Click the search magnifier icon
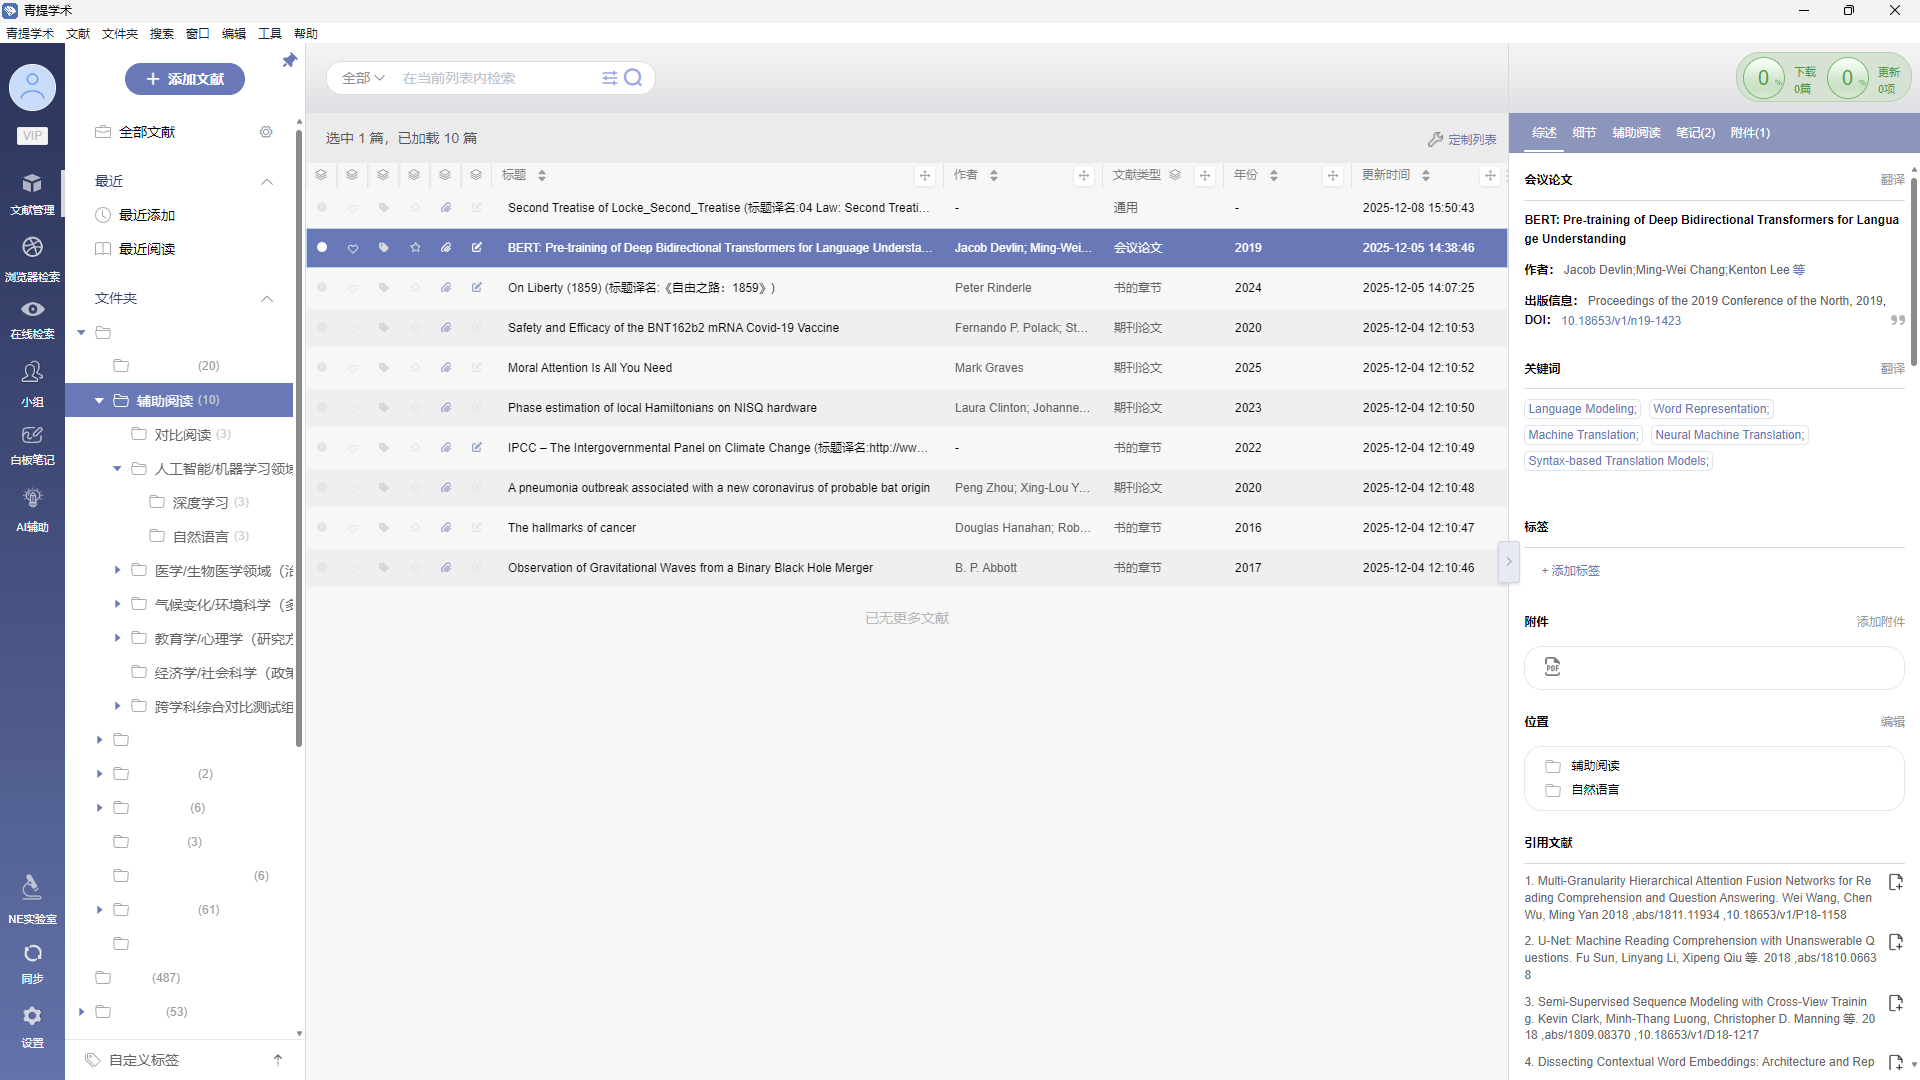Screen dimensions: 1920x1080 (633, 78)
